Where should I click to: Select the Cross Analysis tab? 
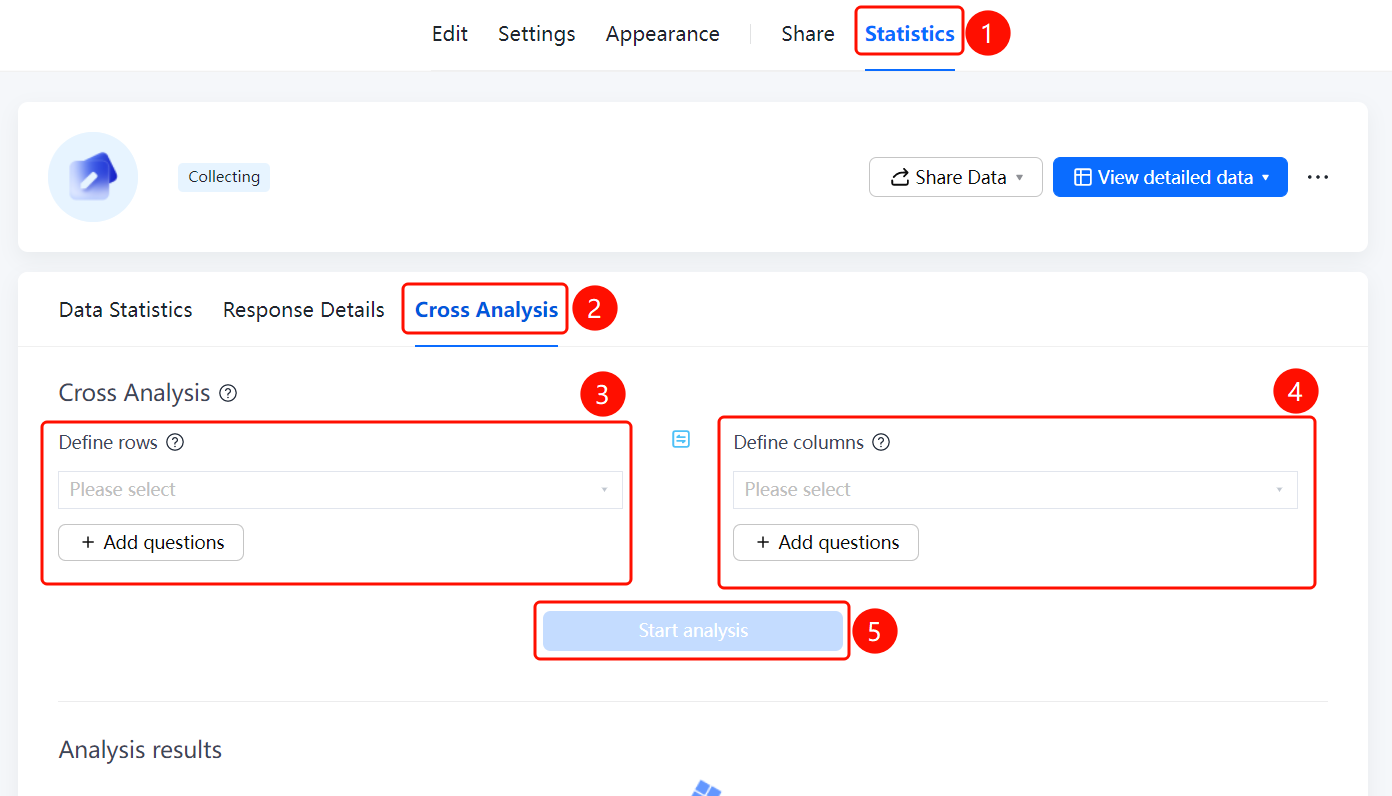tap(487, 310)
